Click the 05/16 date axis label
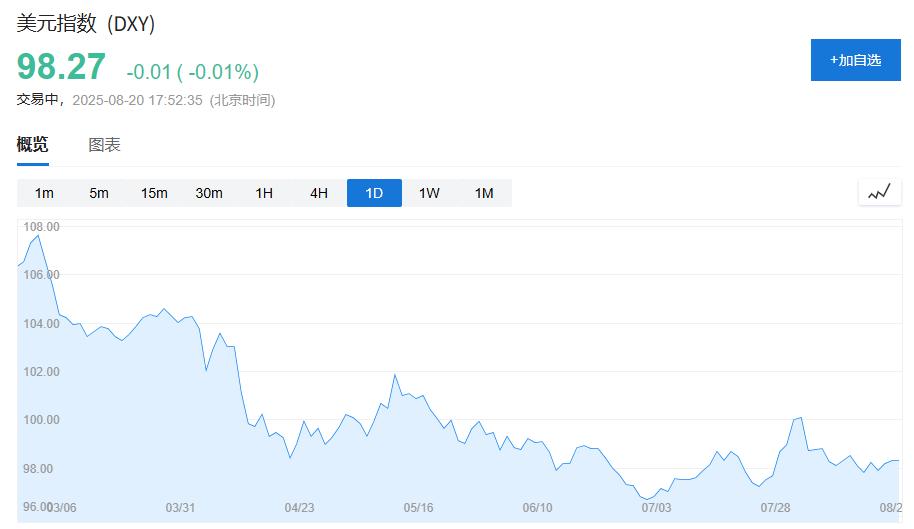This screenshot has height=529, width=914. tap(419, 507)
